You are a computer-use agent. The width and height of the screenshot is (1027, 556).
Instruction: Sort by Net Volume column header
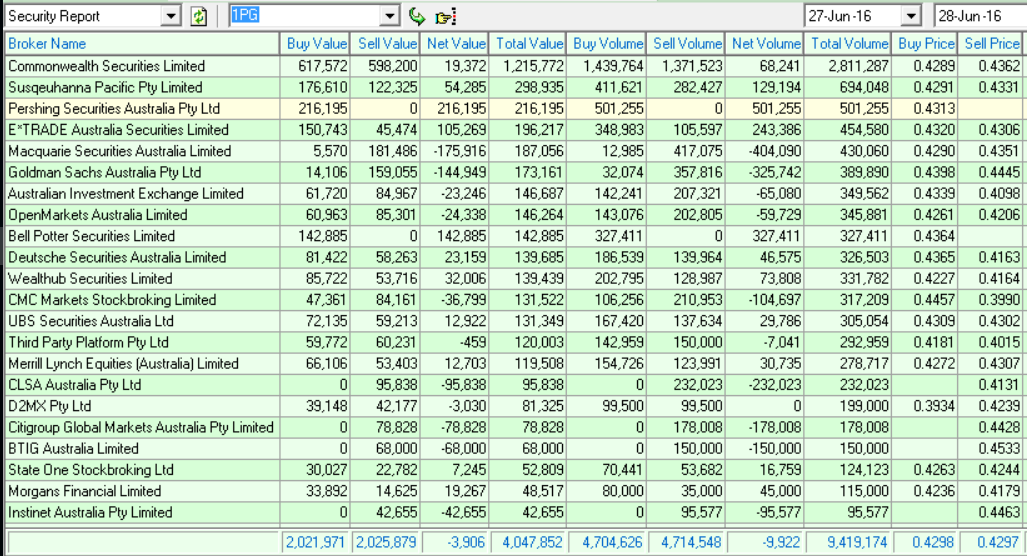pos(765,44)
